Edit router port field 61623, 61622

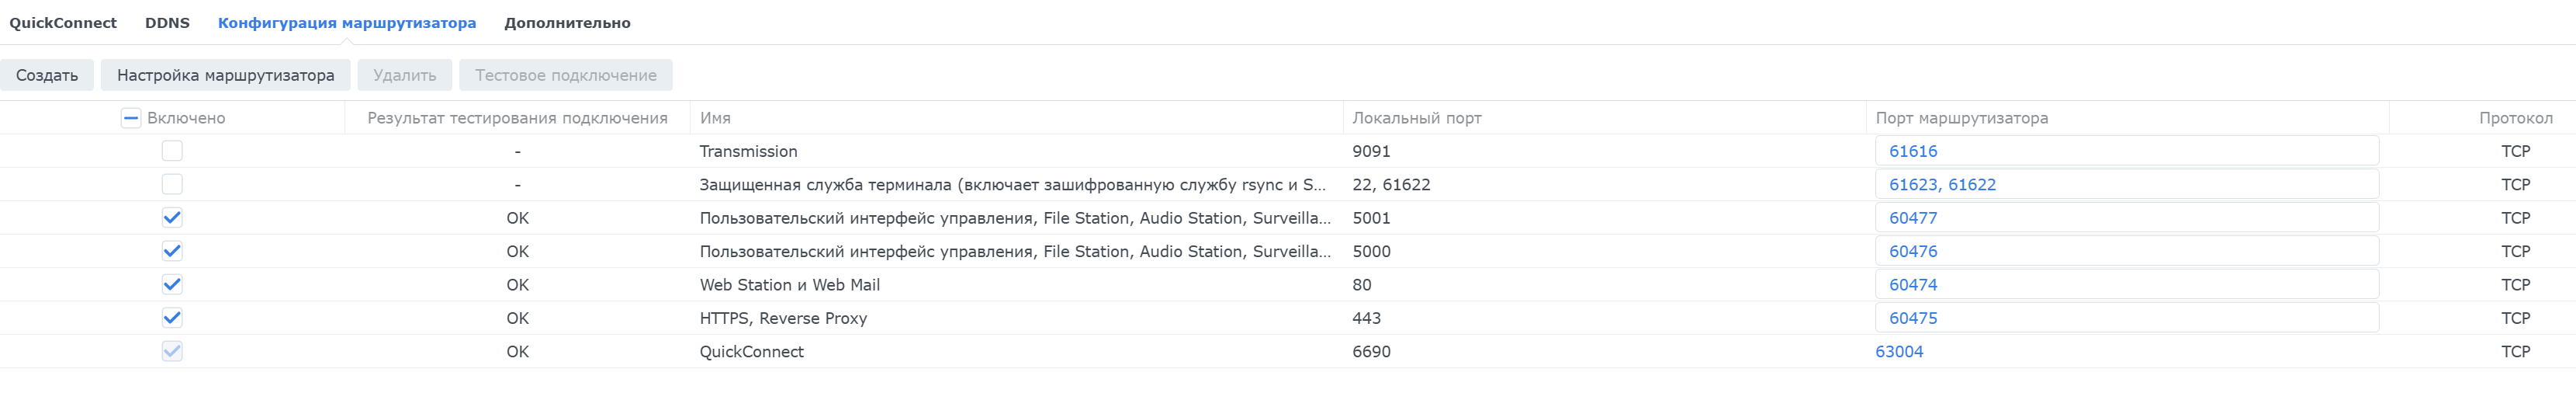[x=2125, y=184]
